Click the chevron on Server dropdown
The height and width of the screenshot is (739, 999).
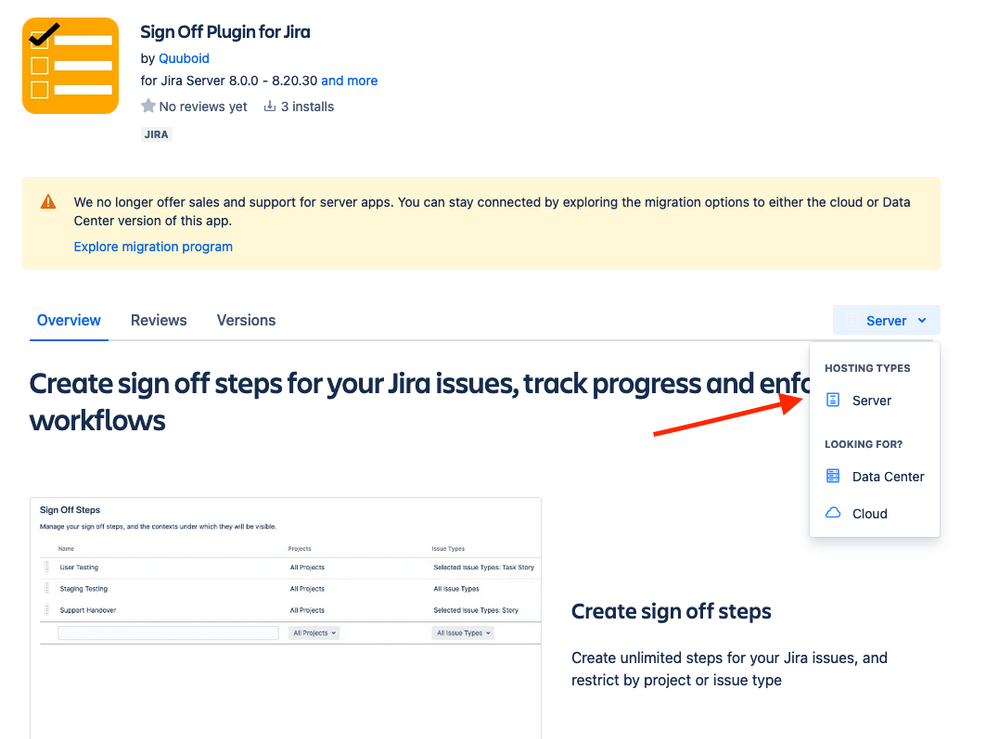click(x=922, y=320)
